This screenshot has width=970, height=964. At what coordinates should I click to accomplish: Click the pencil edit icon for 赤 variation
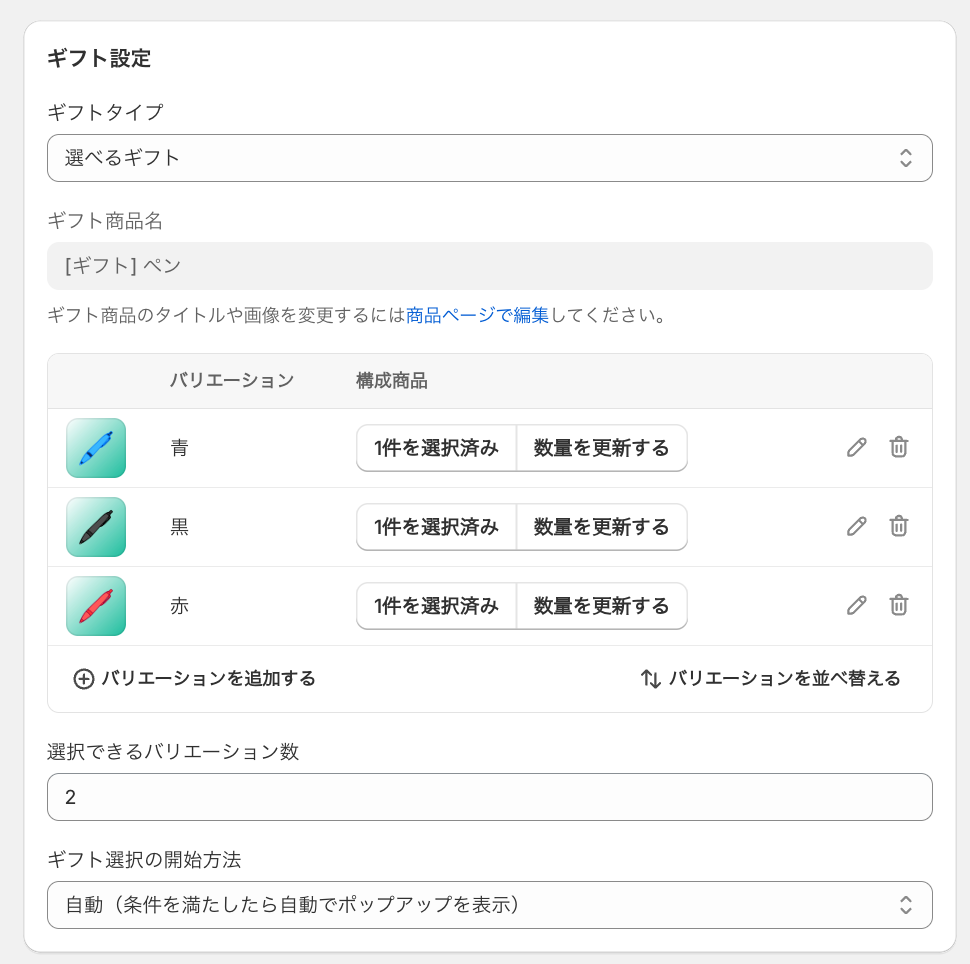click(856, 605)
